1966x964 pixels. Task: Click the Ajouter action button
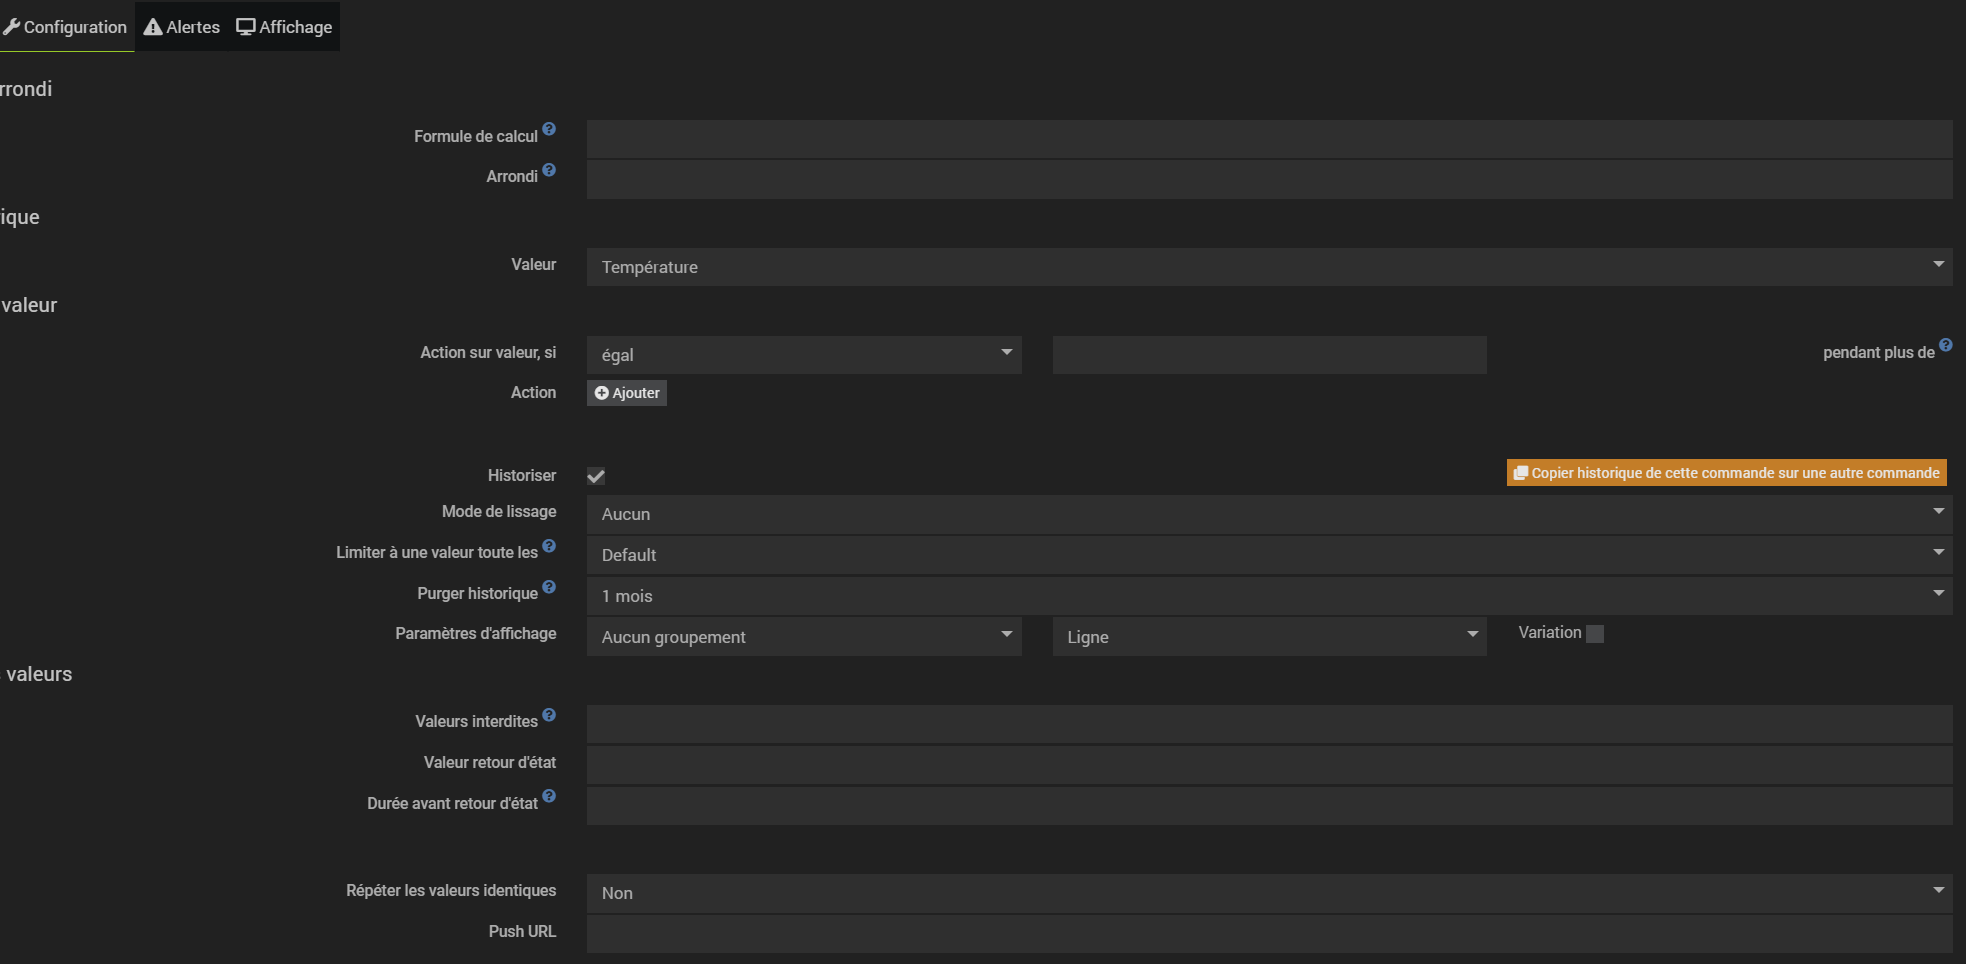click(x=627, y=393)
